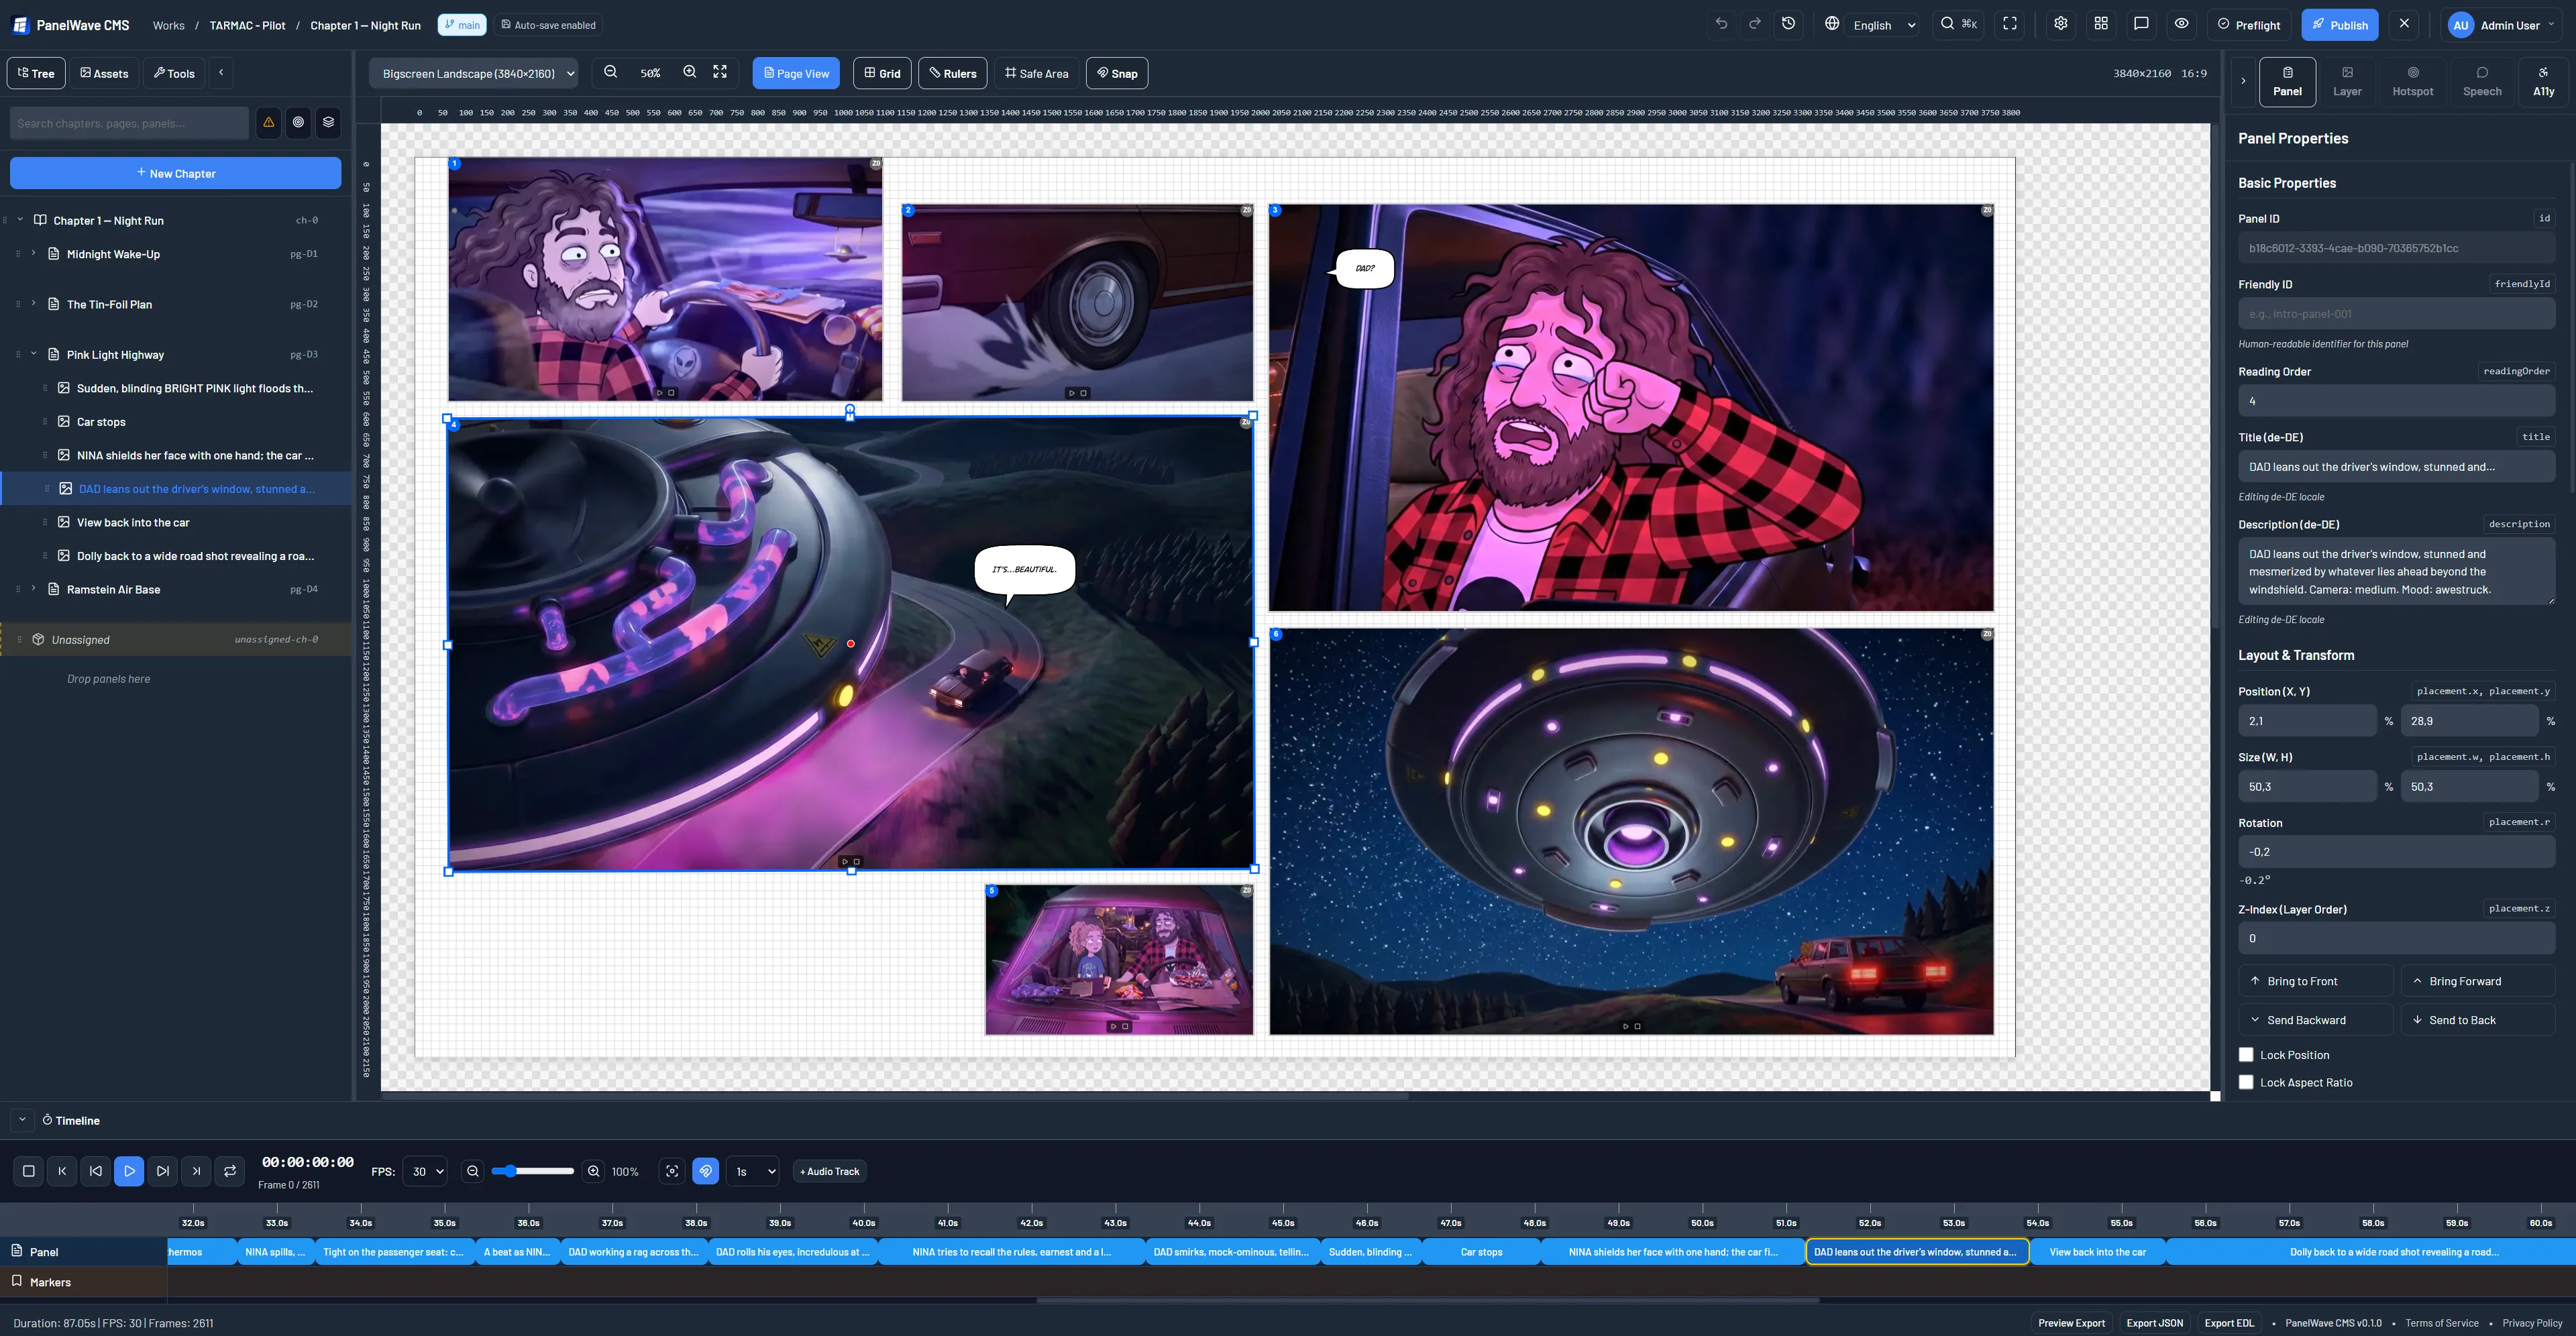This screenshot has width=2576, height=1336.
Task: Click the target icon beside search
Action: pyautogui.click(x=298, y=122)
